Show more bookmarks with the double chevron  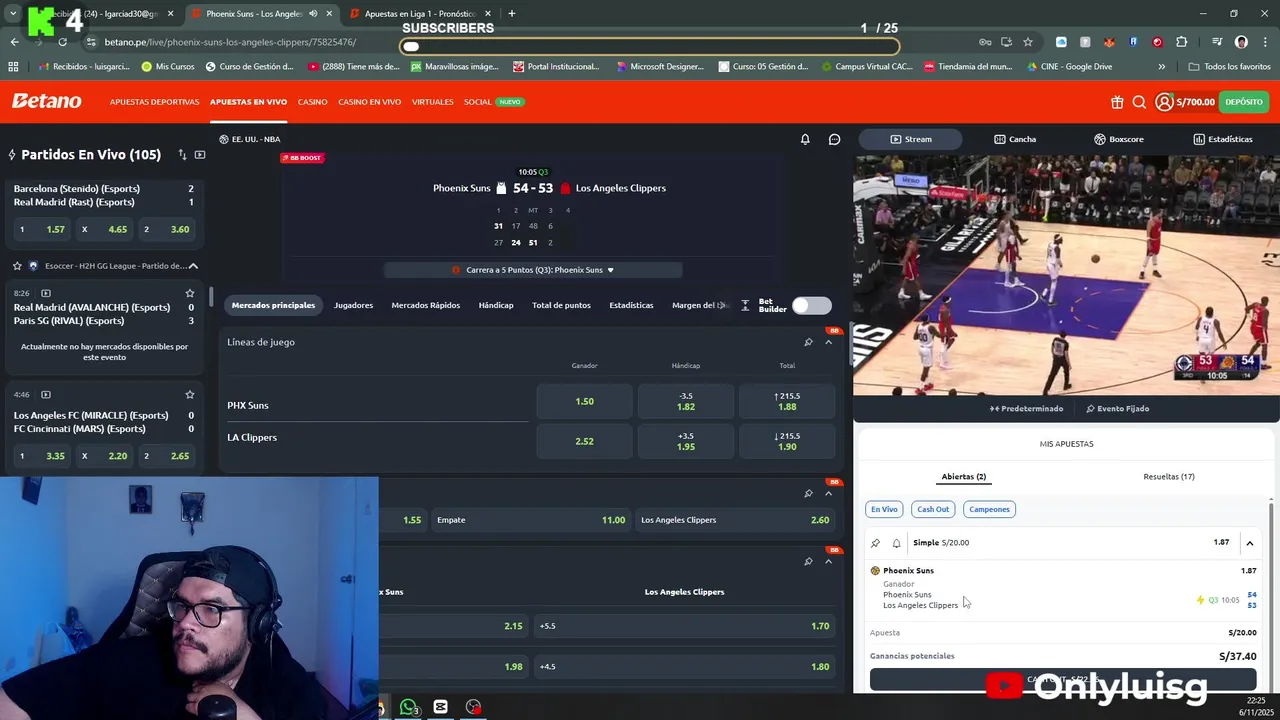point(1161,67)
